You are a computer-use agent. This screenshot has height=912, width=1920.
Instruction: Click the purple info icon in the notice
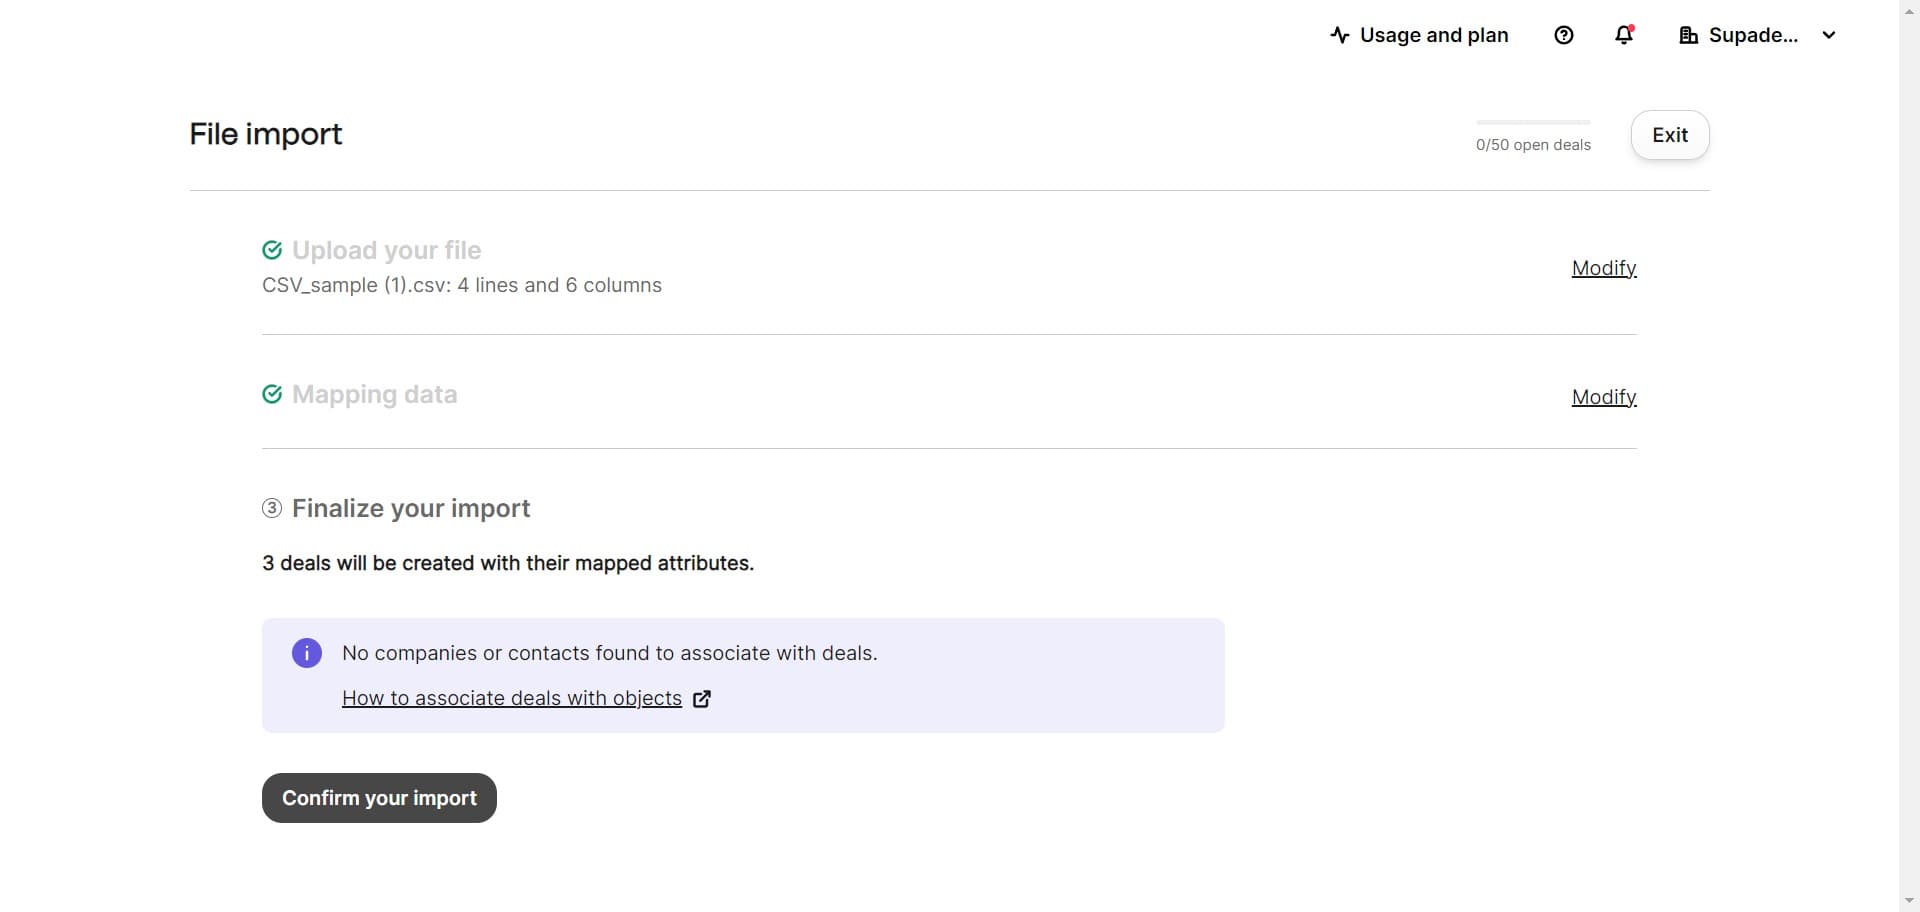pyautogui.click(x=307, y=653)
